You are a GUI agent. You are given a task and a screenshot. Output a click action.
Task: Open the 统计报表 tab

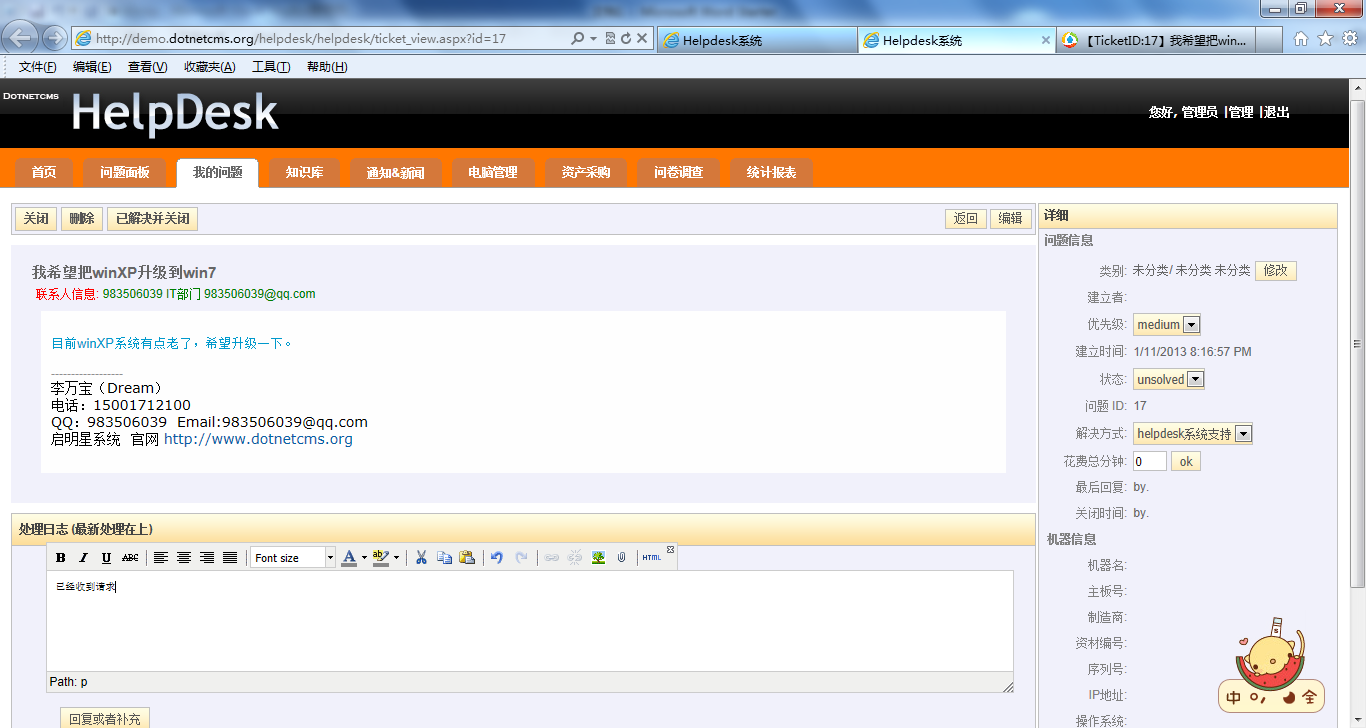click(772, 173)
